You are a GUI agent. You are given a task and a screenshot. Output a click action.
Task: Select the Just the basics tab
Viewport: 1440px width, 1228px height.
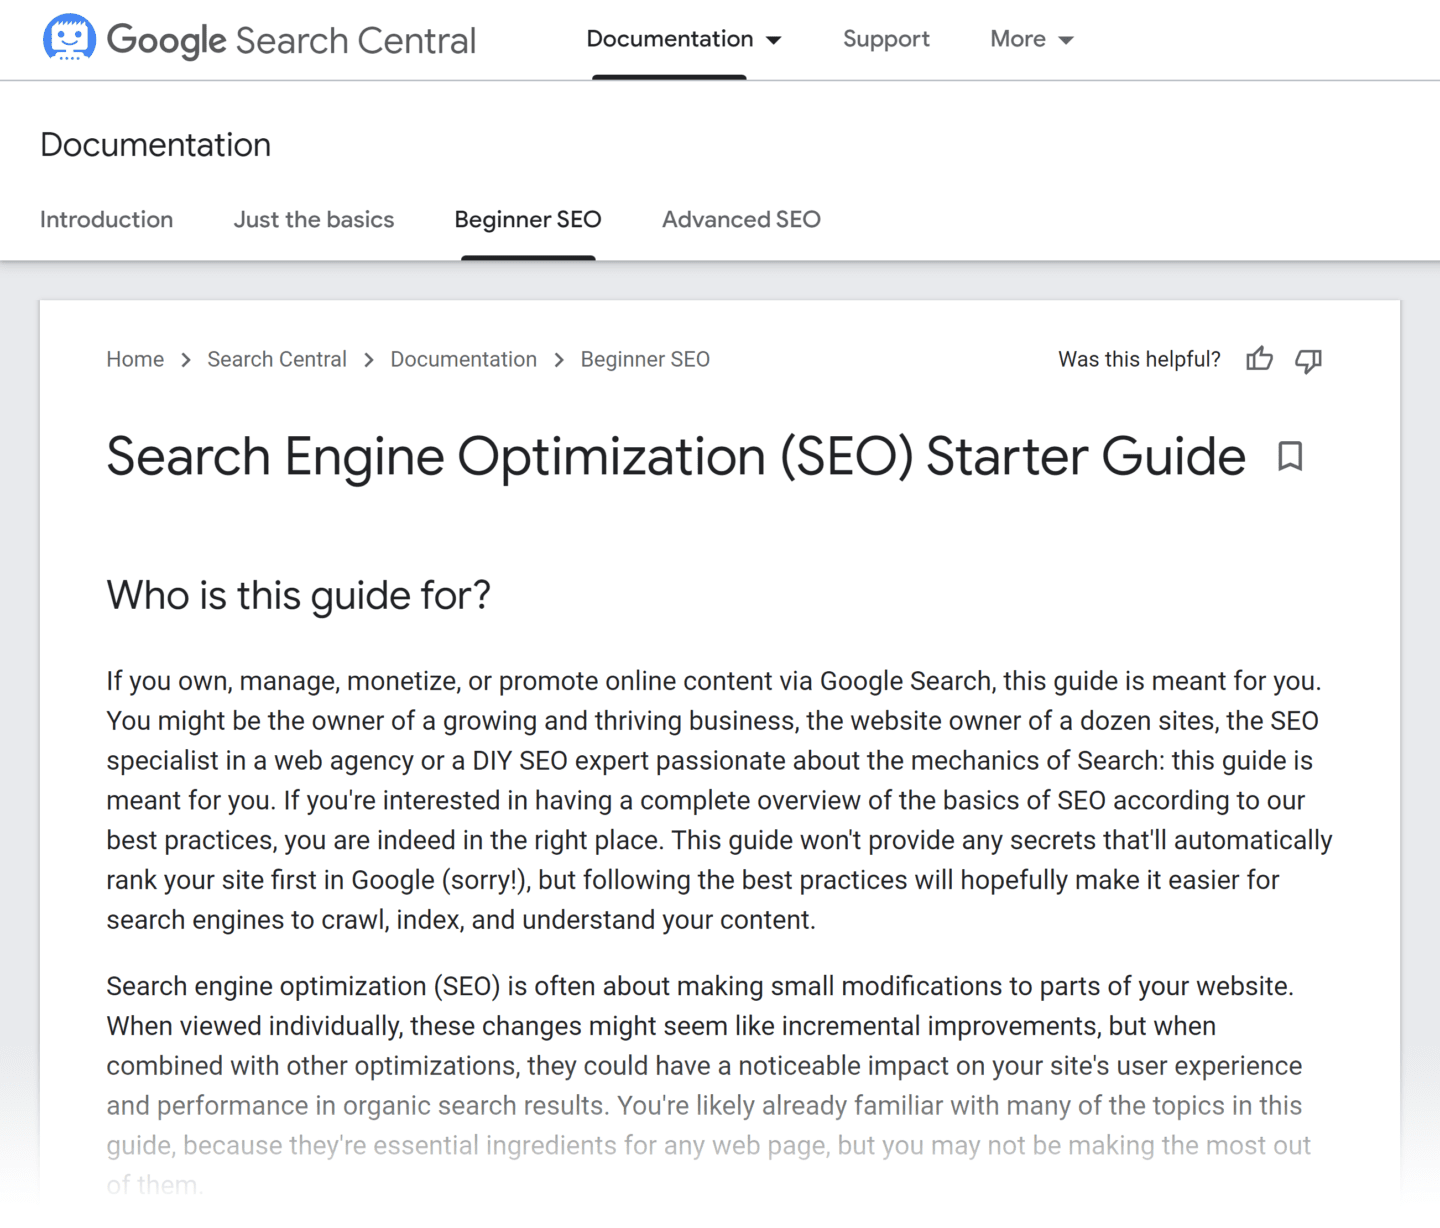click(x=313, y=219)
